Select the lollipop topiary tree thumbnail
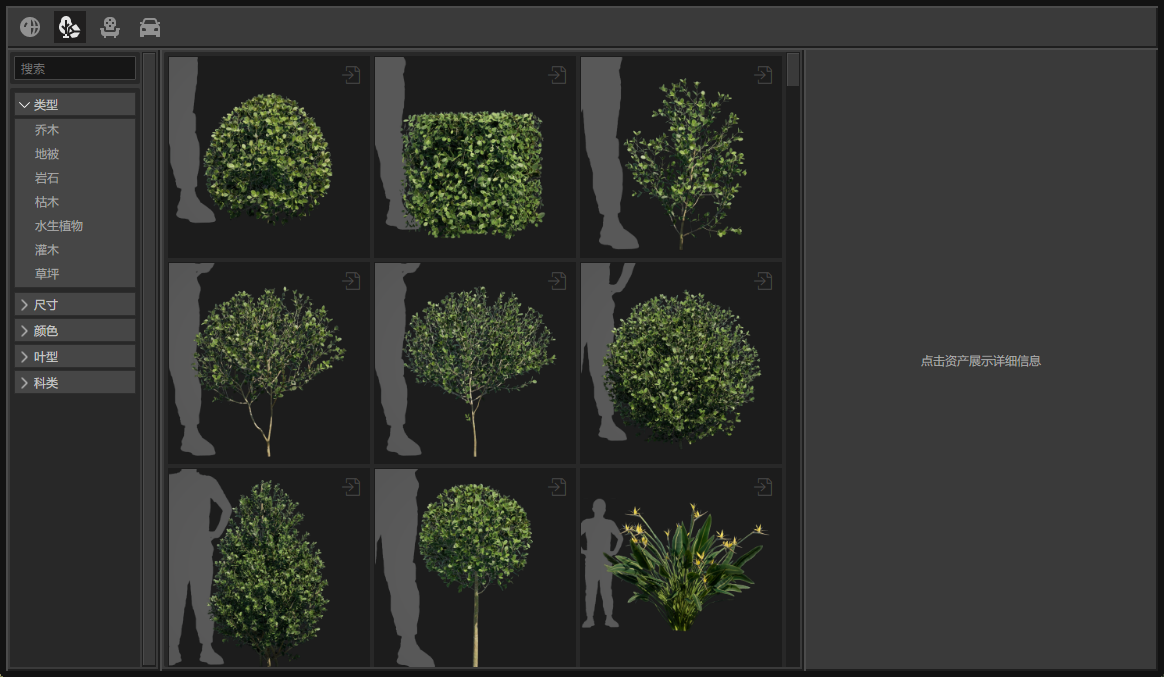This screenshot has width=1164, height=677. (475, 567)
